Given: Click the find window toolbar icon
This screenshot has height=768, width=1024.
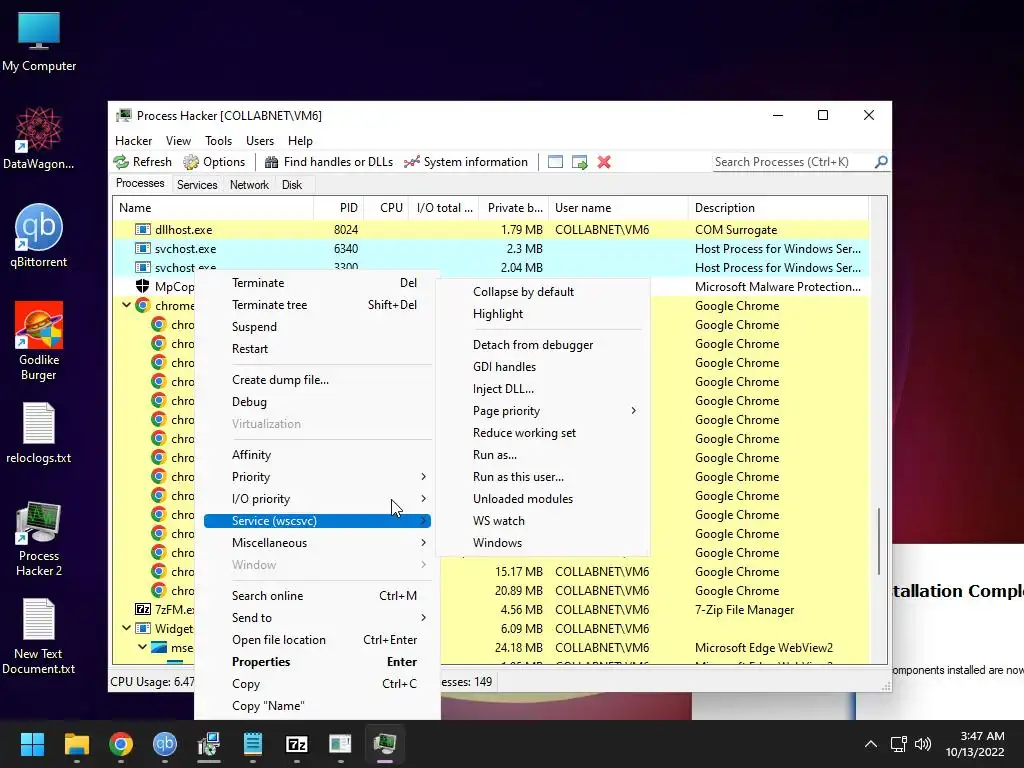Looking at the screenshot, I should [x=555, y=162].
